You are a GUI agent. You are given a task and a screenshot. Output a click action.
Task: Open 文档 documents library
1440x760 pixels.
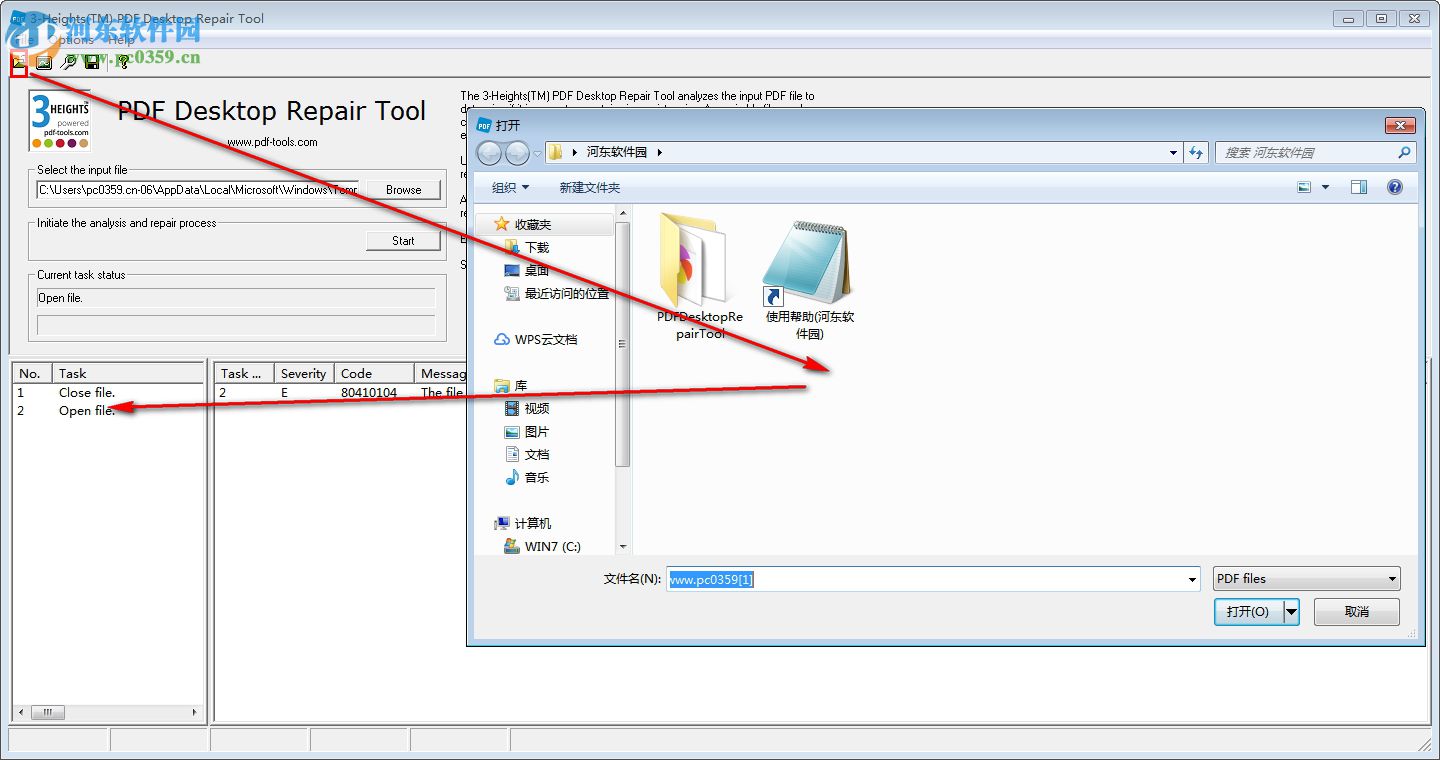[527, 455]
